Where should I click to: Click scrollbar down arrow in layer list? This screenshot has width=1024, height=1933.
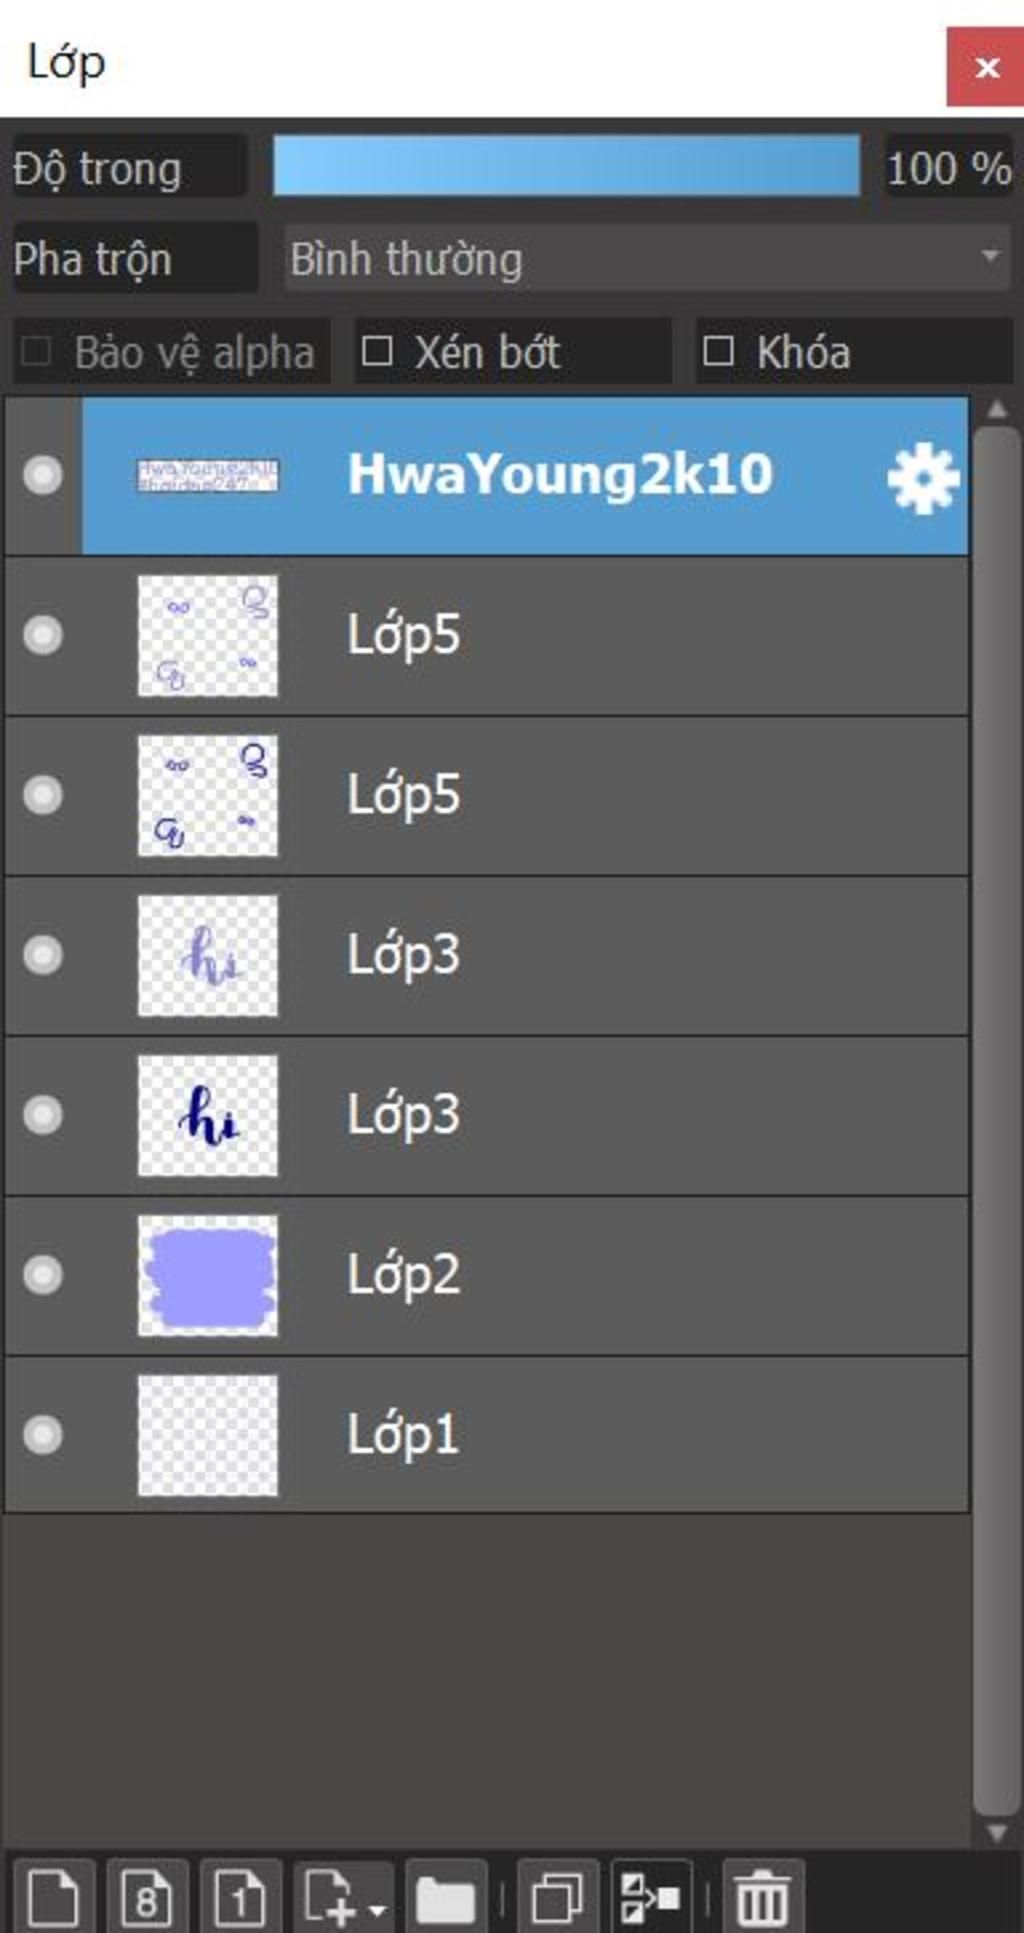997,1832
